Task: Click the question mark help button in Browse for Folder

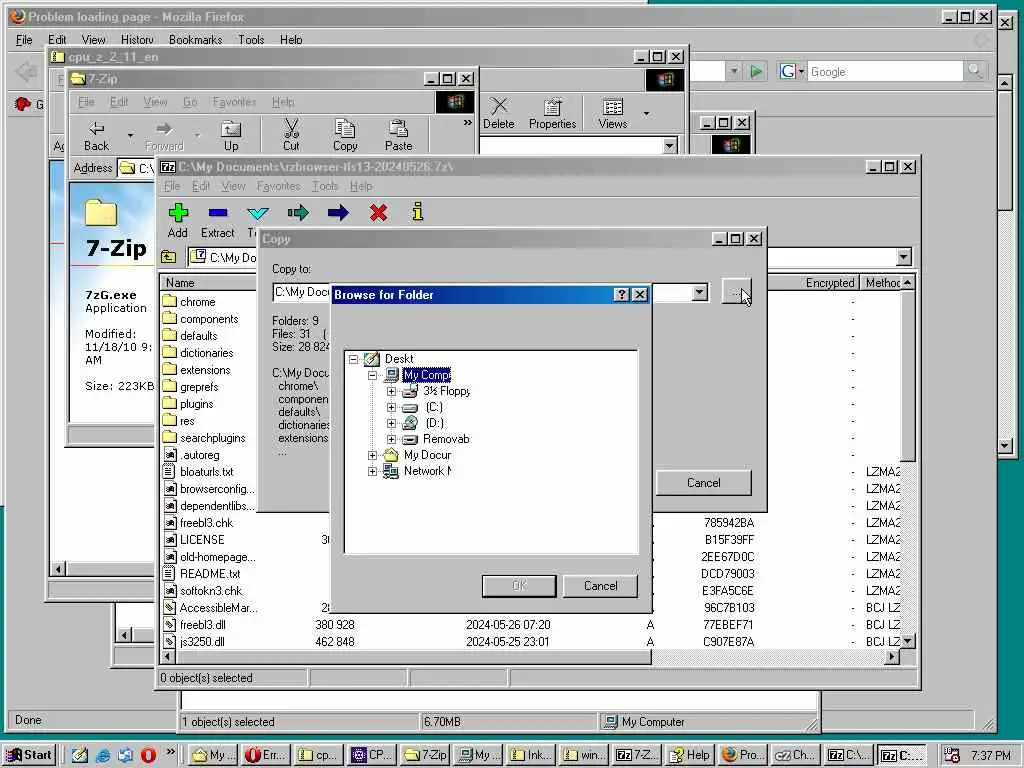Action: pyautogui.click(x=621, y=295)
